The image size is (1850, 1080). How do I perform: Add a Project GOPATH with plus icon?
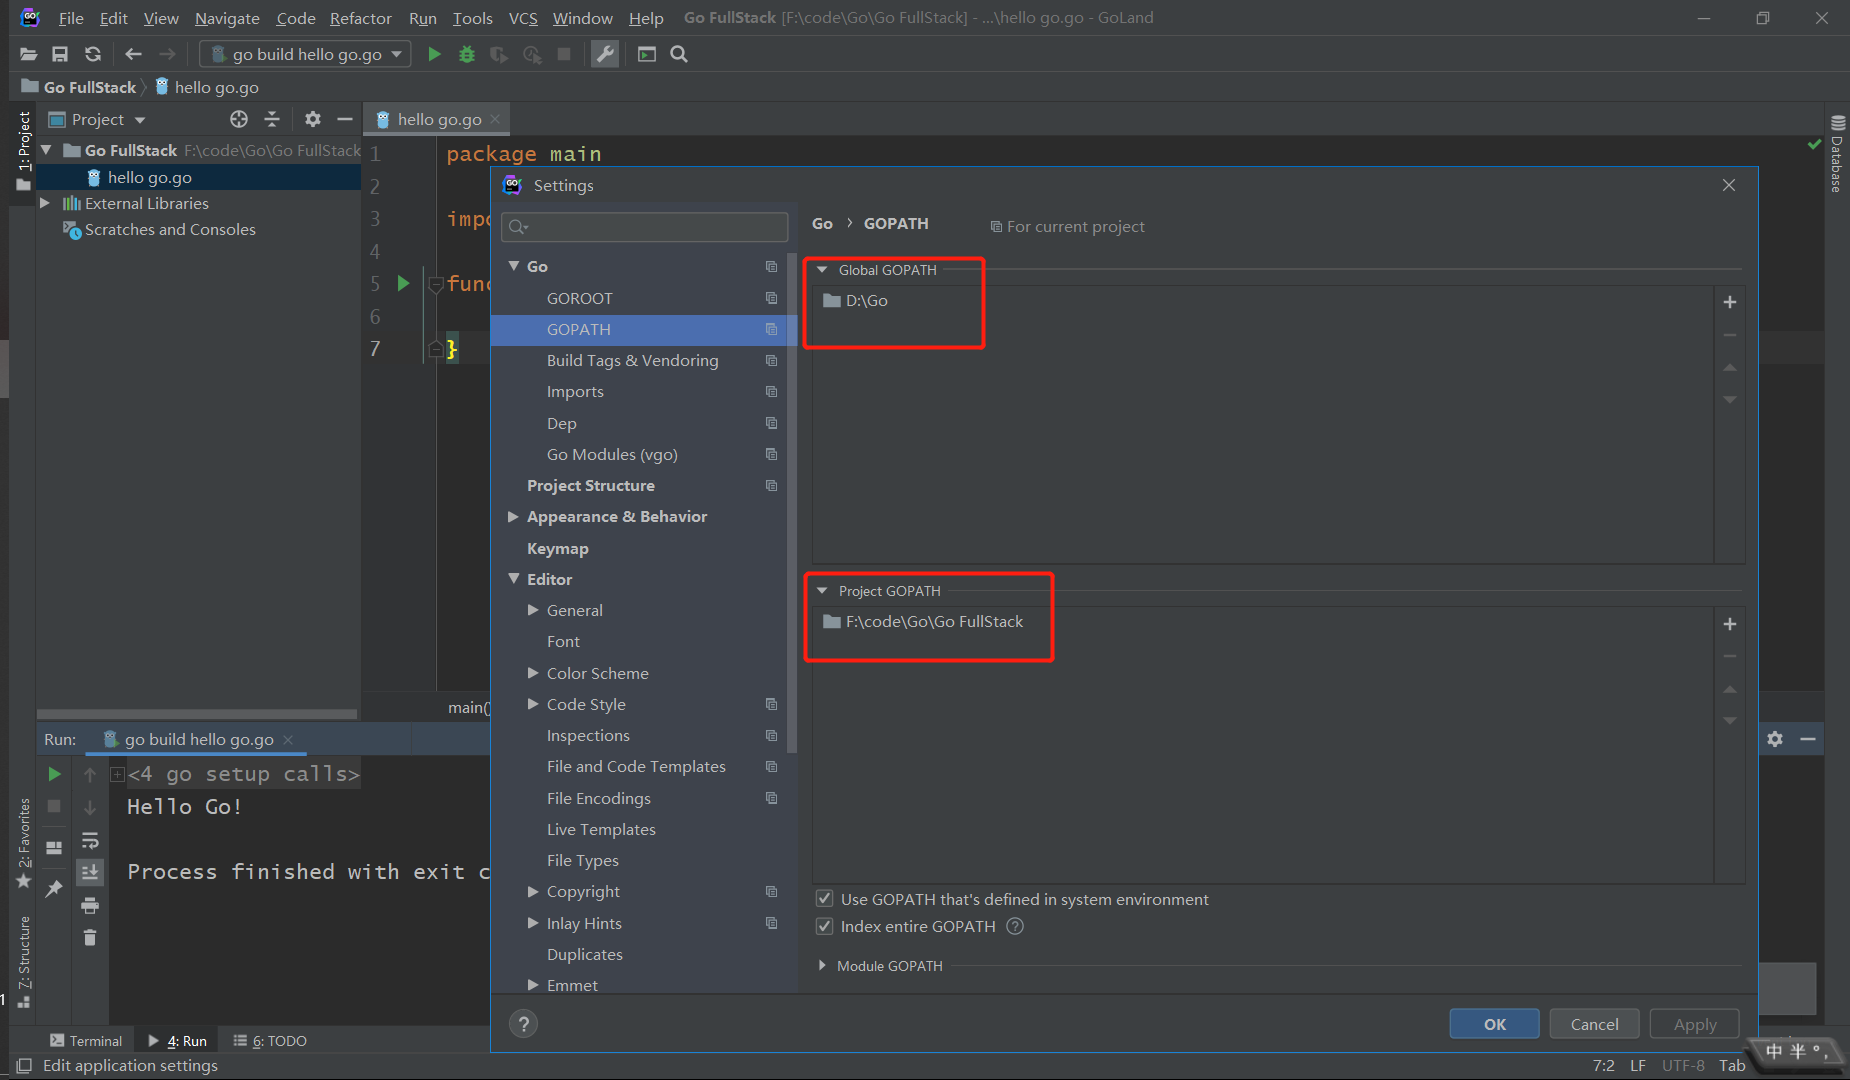point(1730,624)
